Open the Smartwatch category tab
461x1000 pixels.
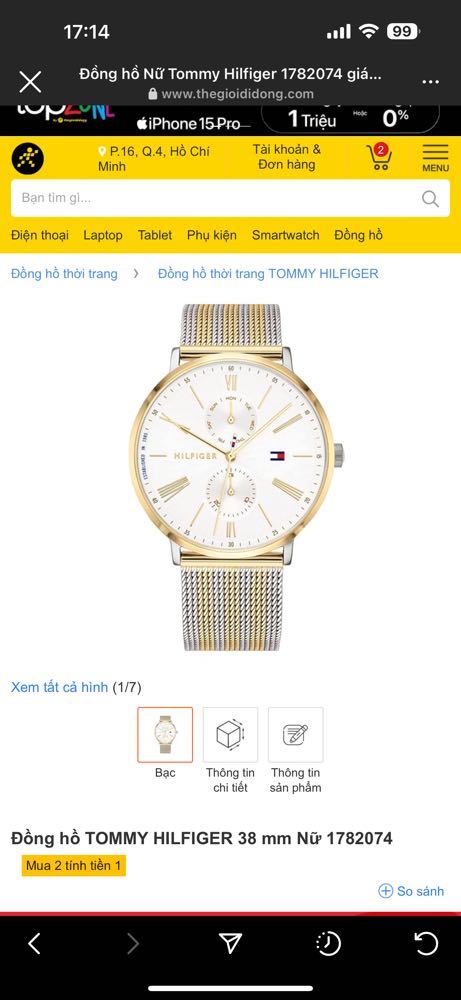click(285, 235)
